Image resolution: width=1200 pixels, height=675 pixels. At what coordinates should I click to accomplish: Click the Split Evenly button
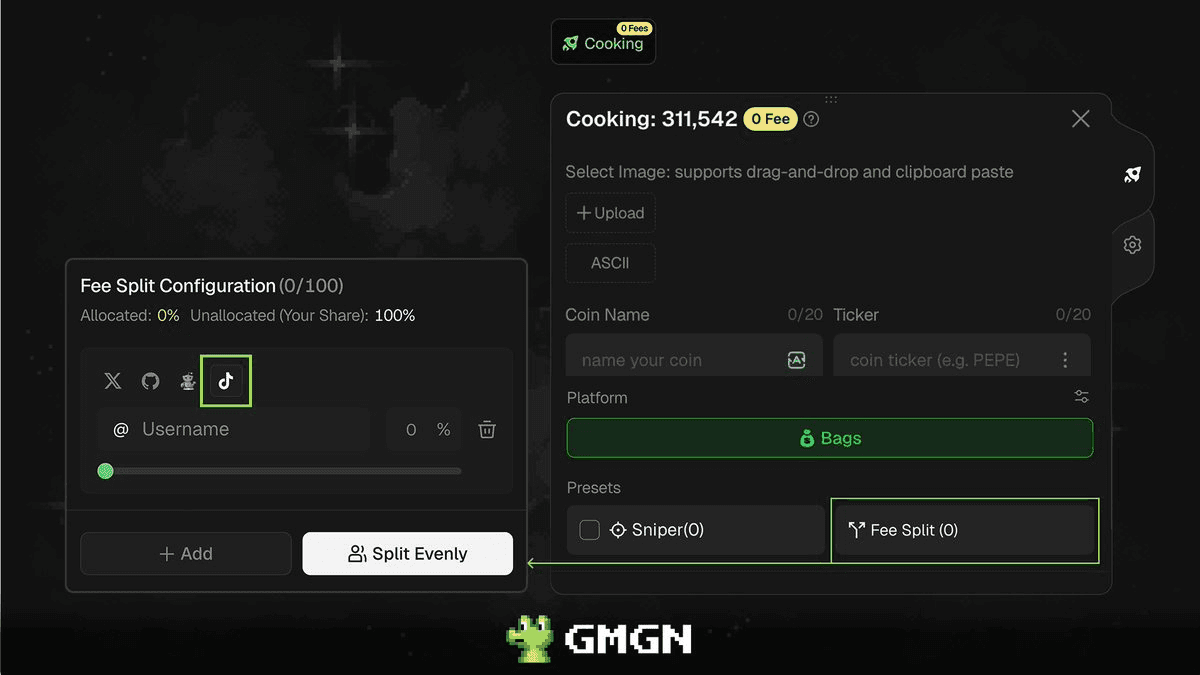pyautogui.click(x=408, y=554)
